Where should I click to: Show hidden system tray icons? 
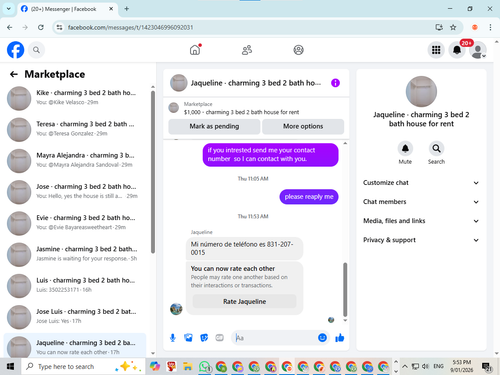pyautogui.click(x=405, y=366)
